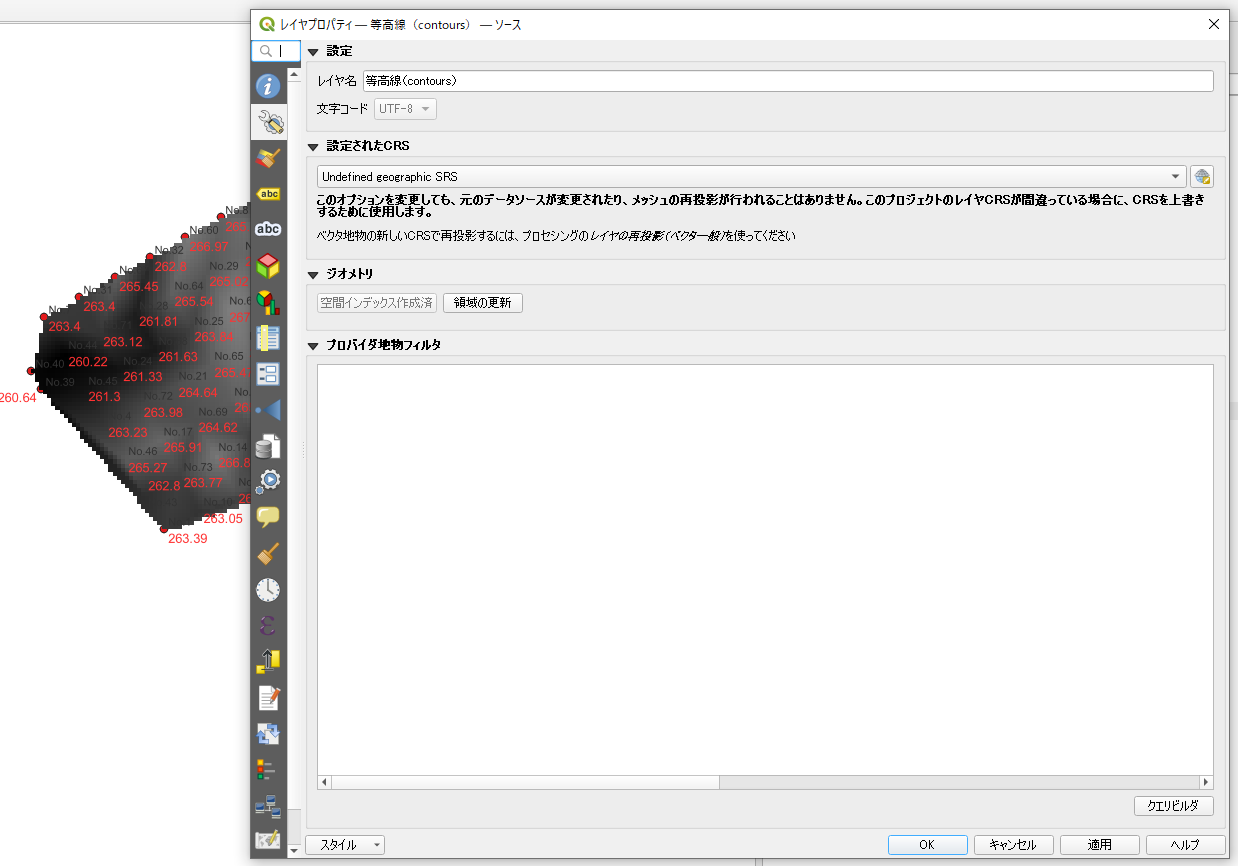Open the Legend page in the sidebar
The height and width of the screenshot is (866, 1238).
(268, 770)
